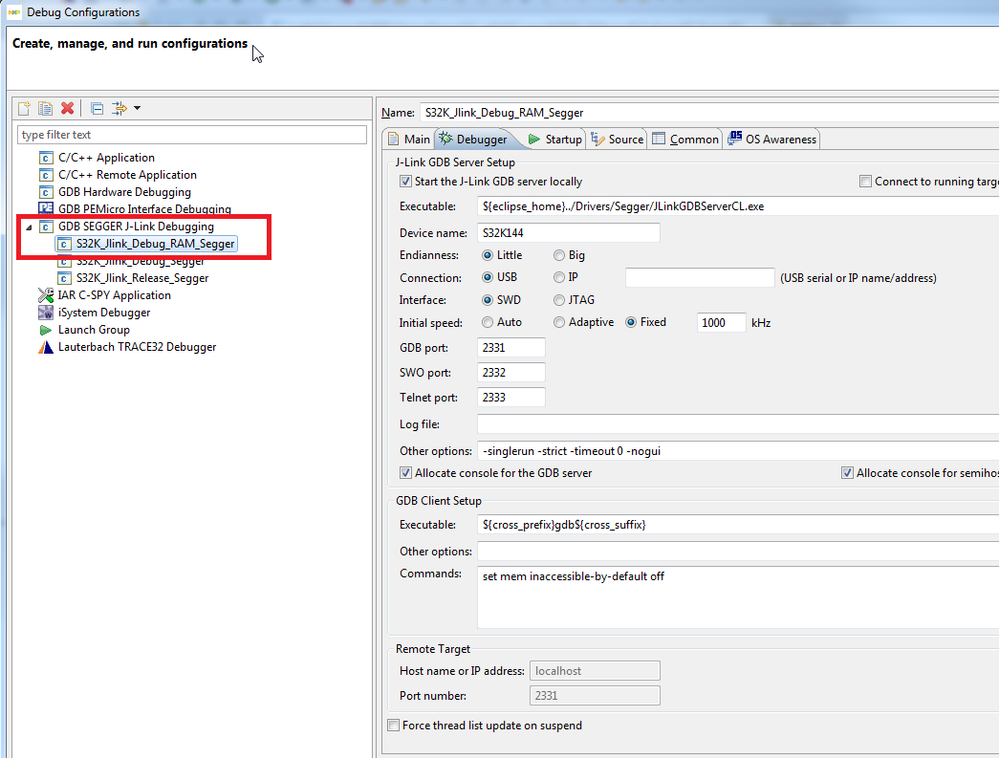Click the Device name field S32K144
The width and height of the screenshot is (999, 758).
click(568, 232)
